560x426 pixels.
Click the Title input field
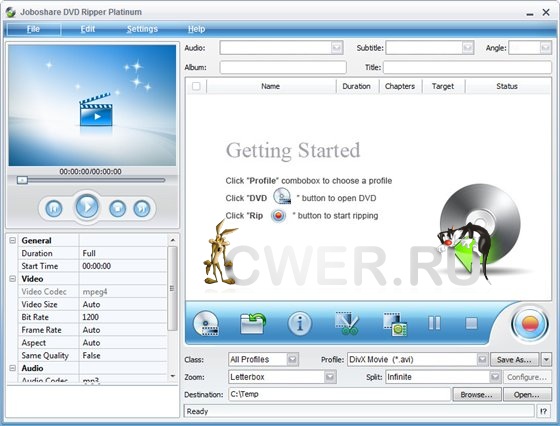[468, 67]
